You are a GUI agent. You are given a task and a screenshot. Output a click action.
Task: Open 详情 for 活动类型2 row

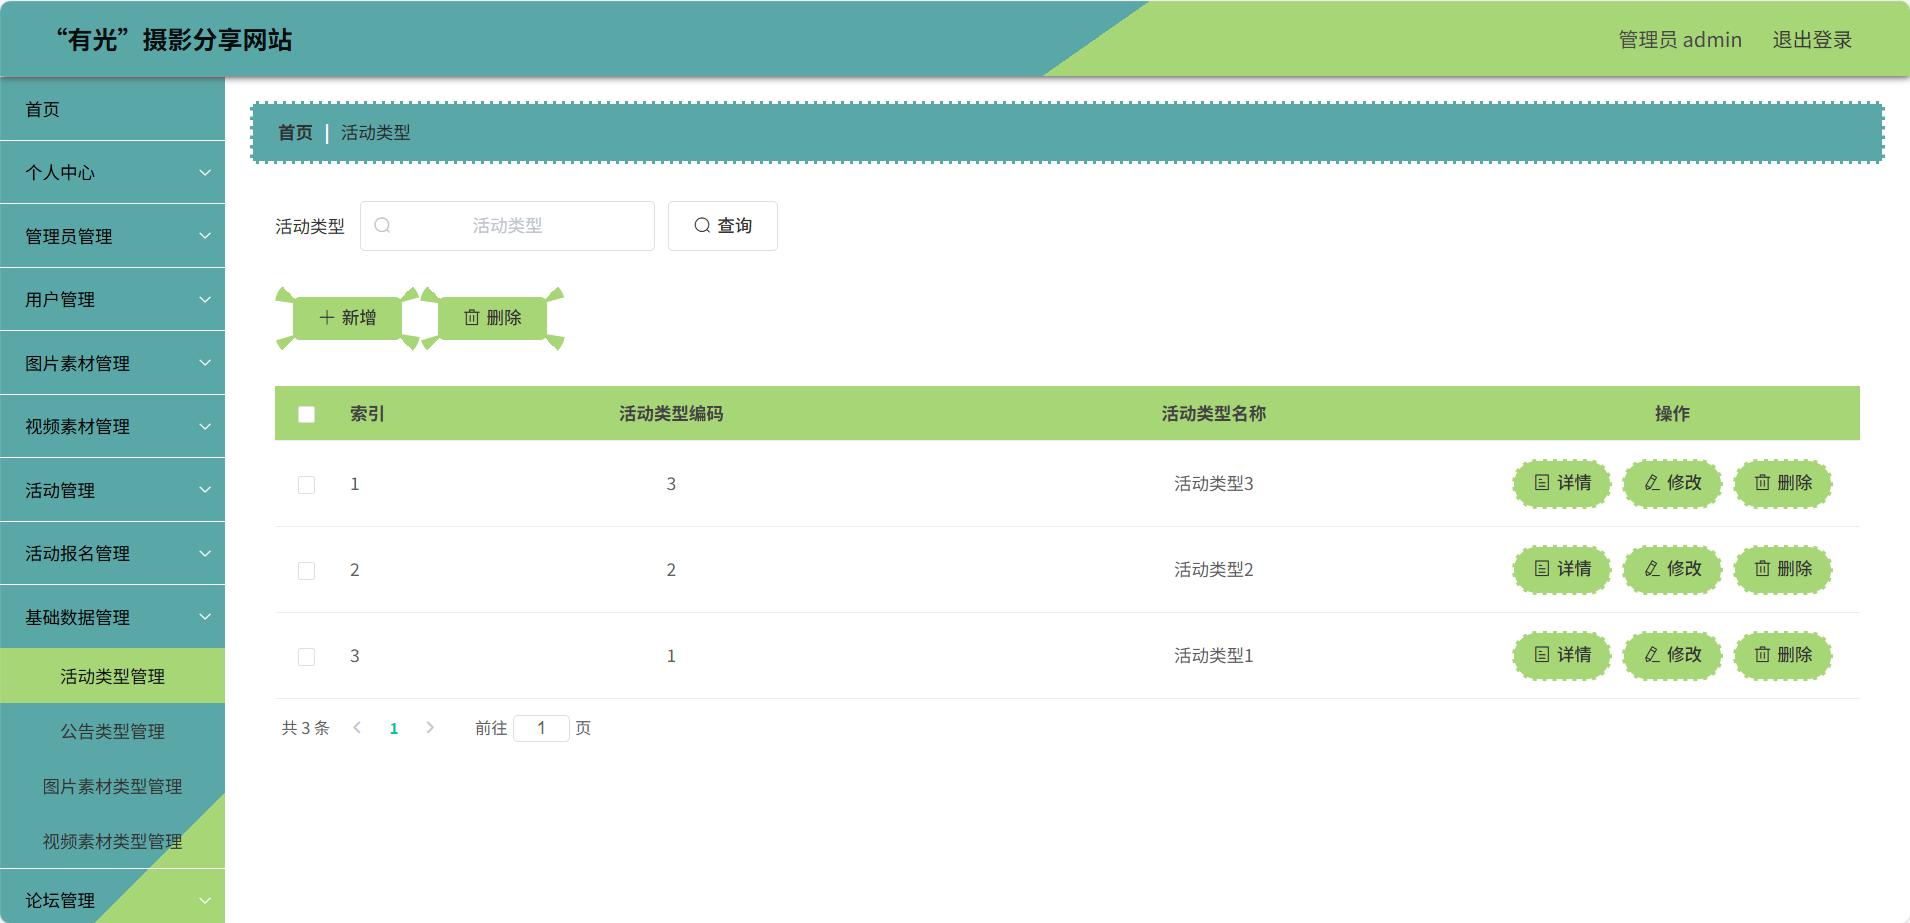click(x=1562, y=569)
